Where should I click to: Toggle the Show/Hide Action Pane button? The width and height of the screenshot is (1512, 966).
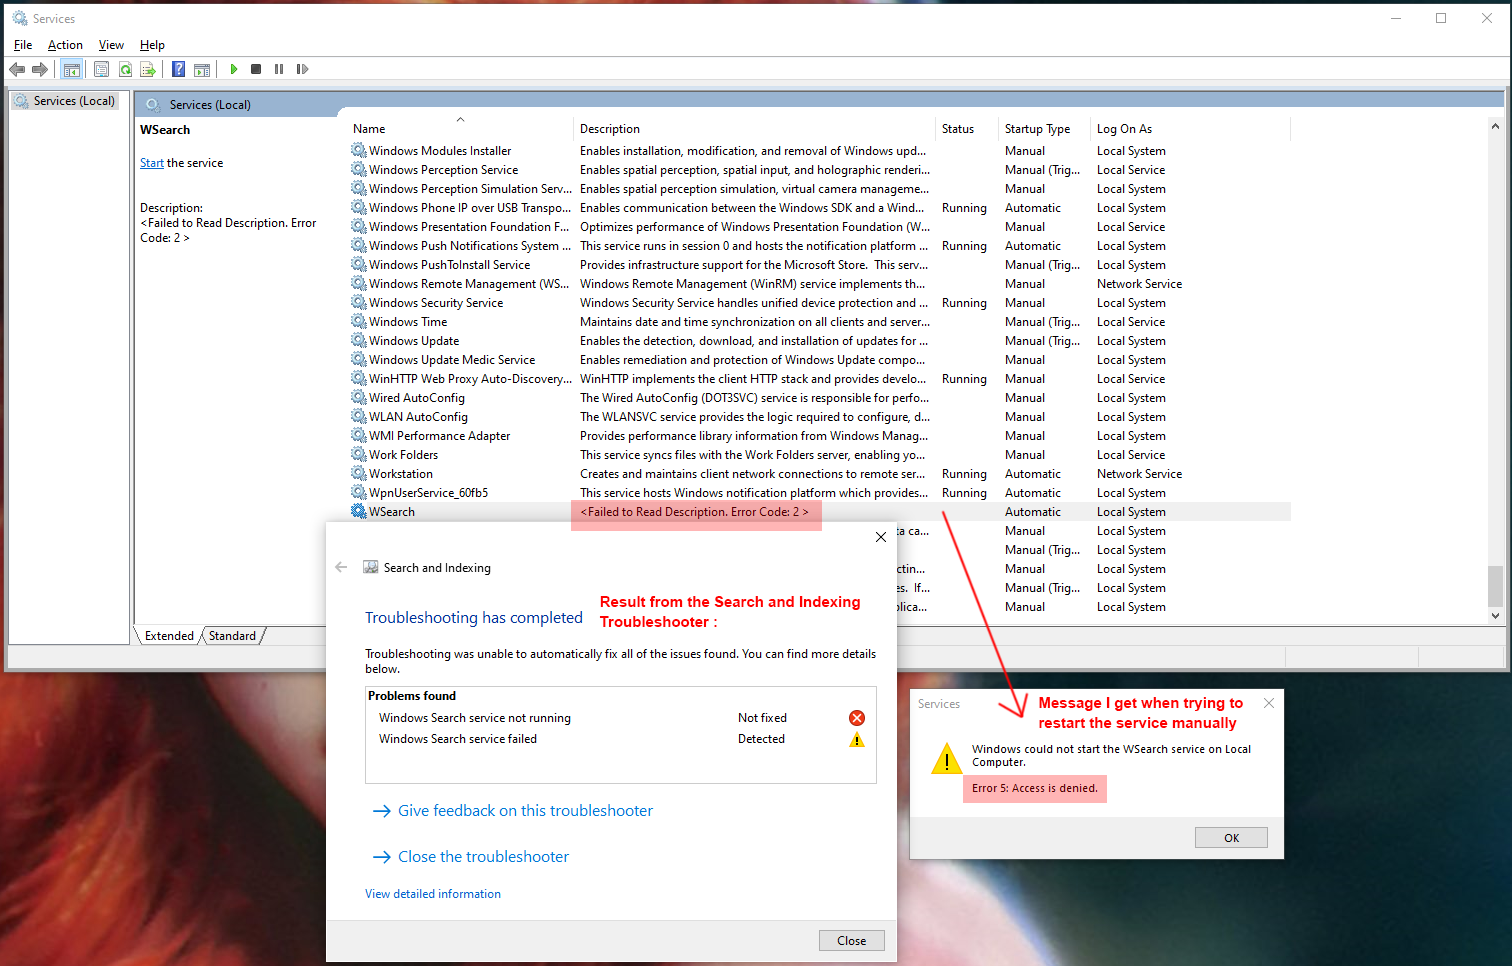[x=202, y=69]
